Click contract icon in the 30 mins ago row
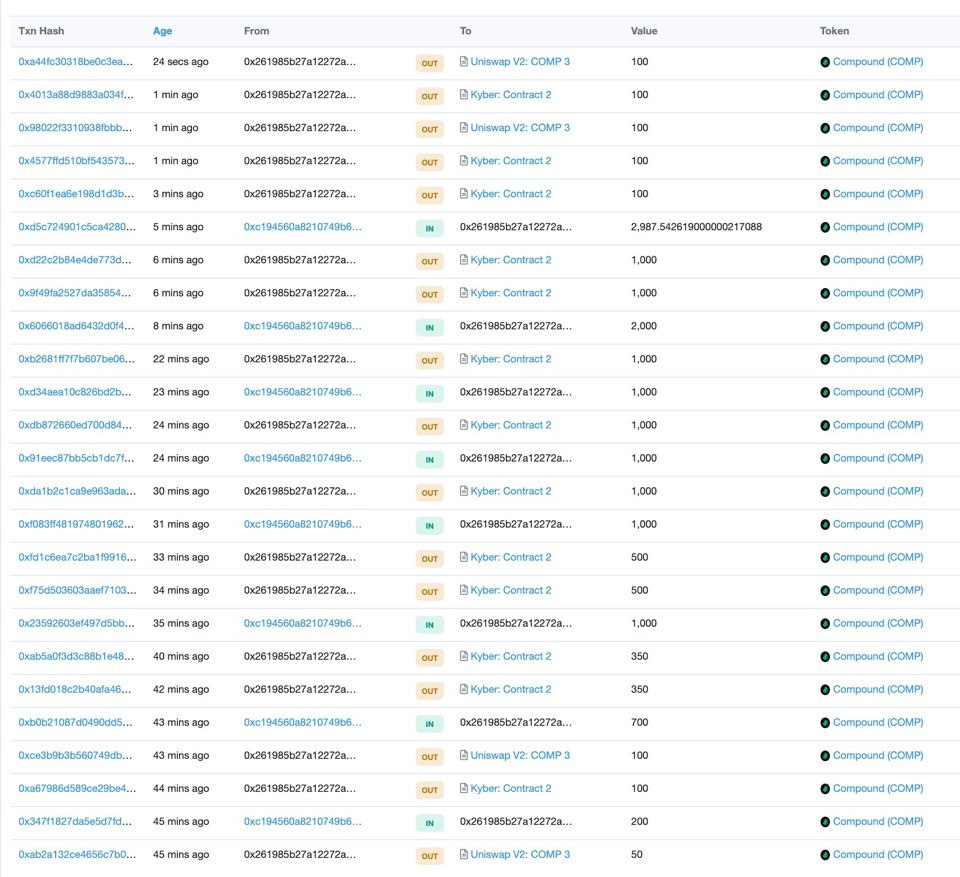 (463, 491)
